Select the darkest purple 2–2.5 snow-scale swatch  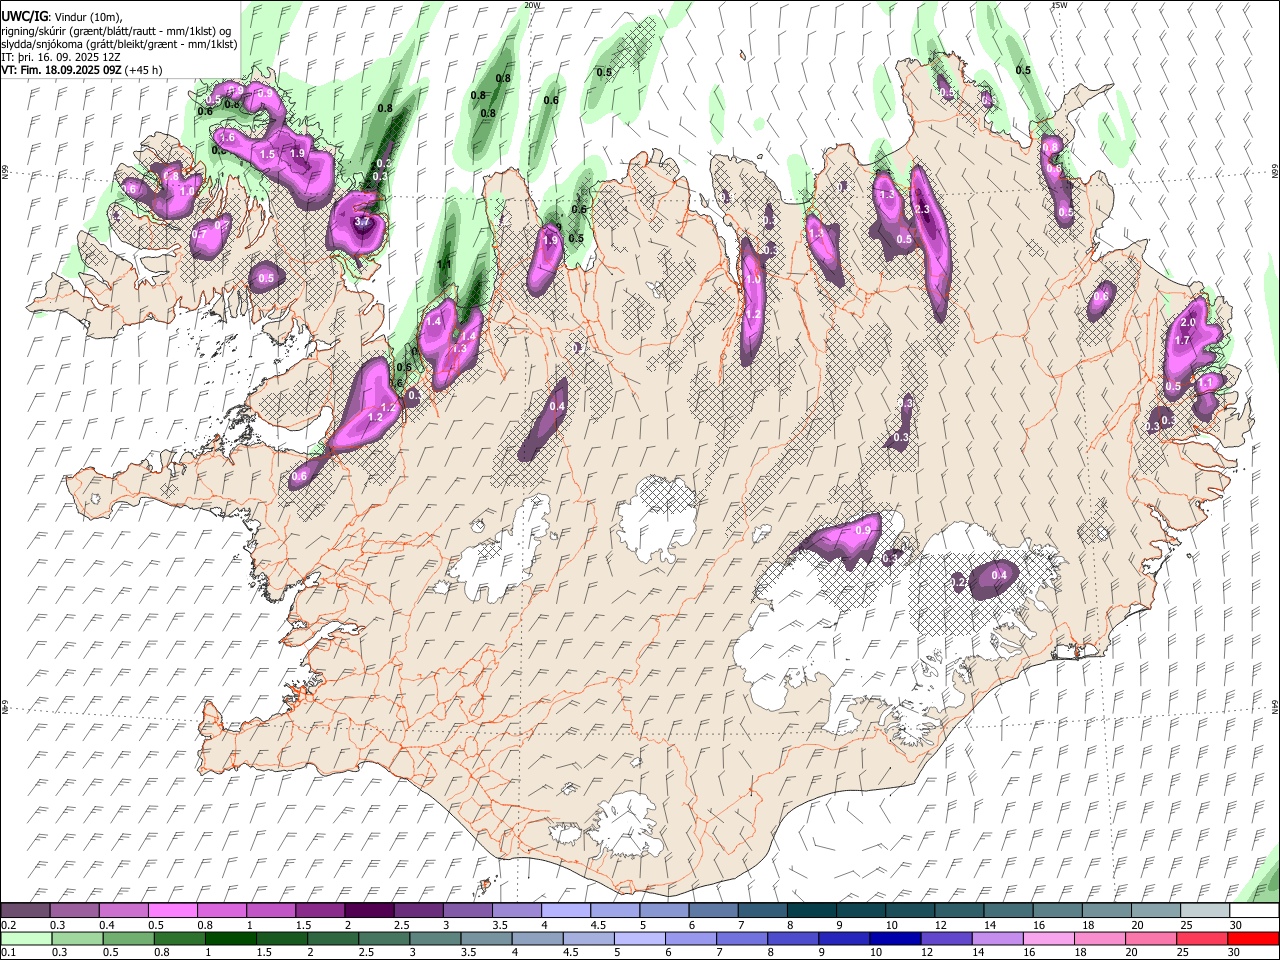(x=370, y=911)
